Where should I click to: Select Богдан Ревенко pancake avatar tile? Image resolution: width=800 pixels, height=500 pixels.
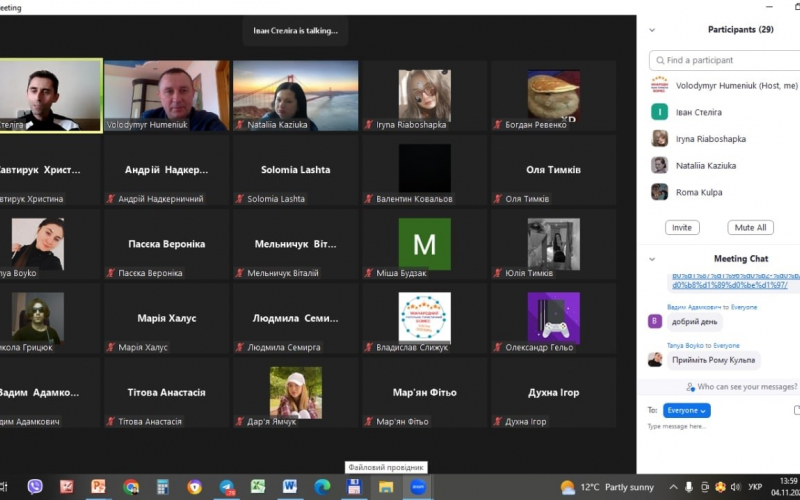click(x=554, y=96)
